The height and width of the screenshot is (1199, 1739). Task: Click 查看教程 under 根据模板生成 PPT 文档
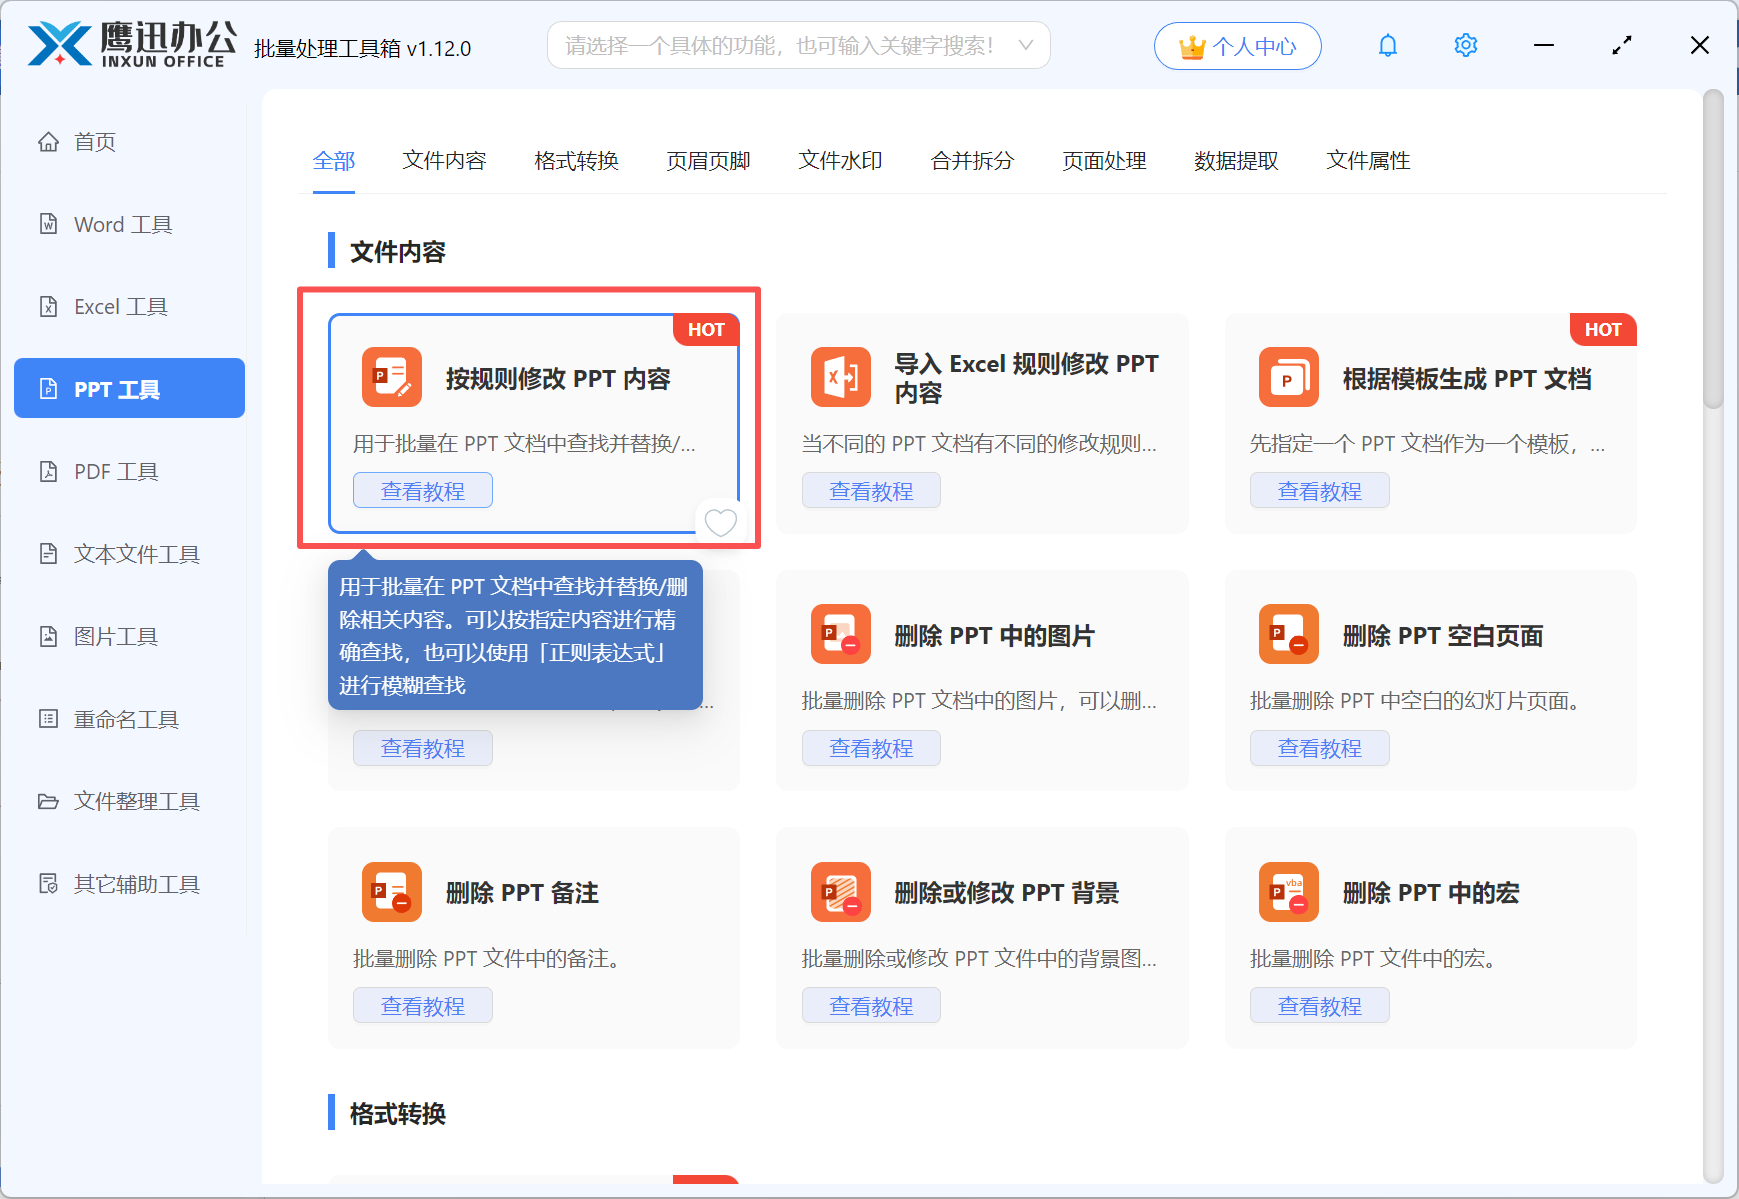[x=1319, y=491]
